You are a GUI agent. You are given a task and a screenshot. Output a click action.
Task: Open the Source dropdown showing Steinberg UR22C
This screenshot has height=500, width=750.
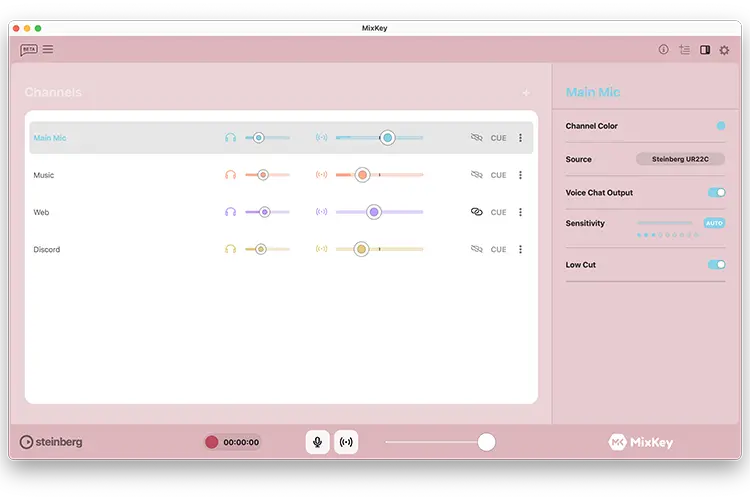point(680,159)
